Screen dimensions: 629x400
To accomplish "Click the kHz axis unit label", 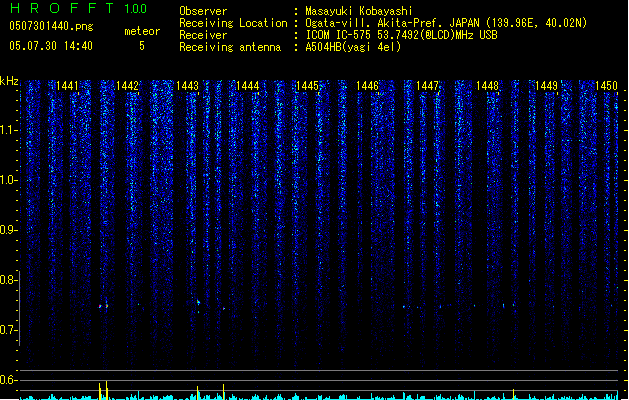I will click(9, 81).
